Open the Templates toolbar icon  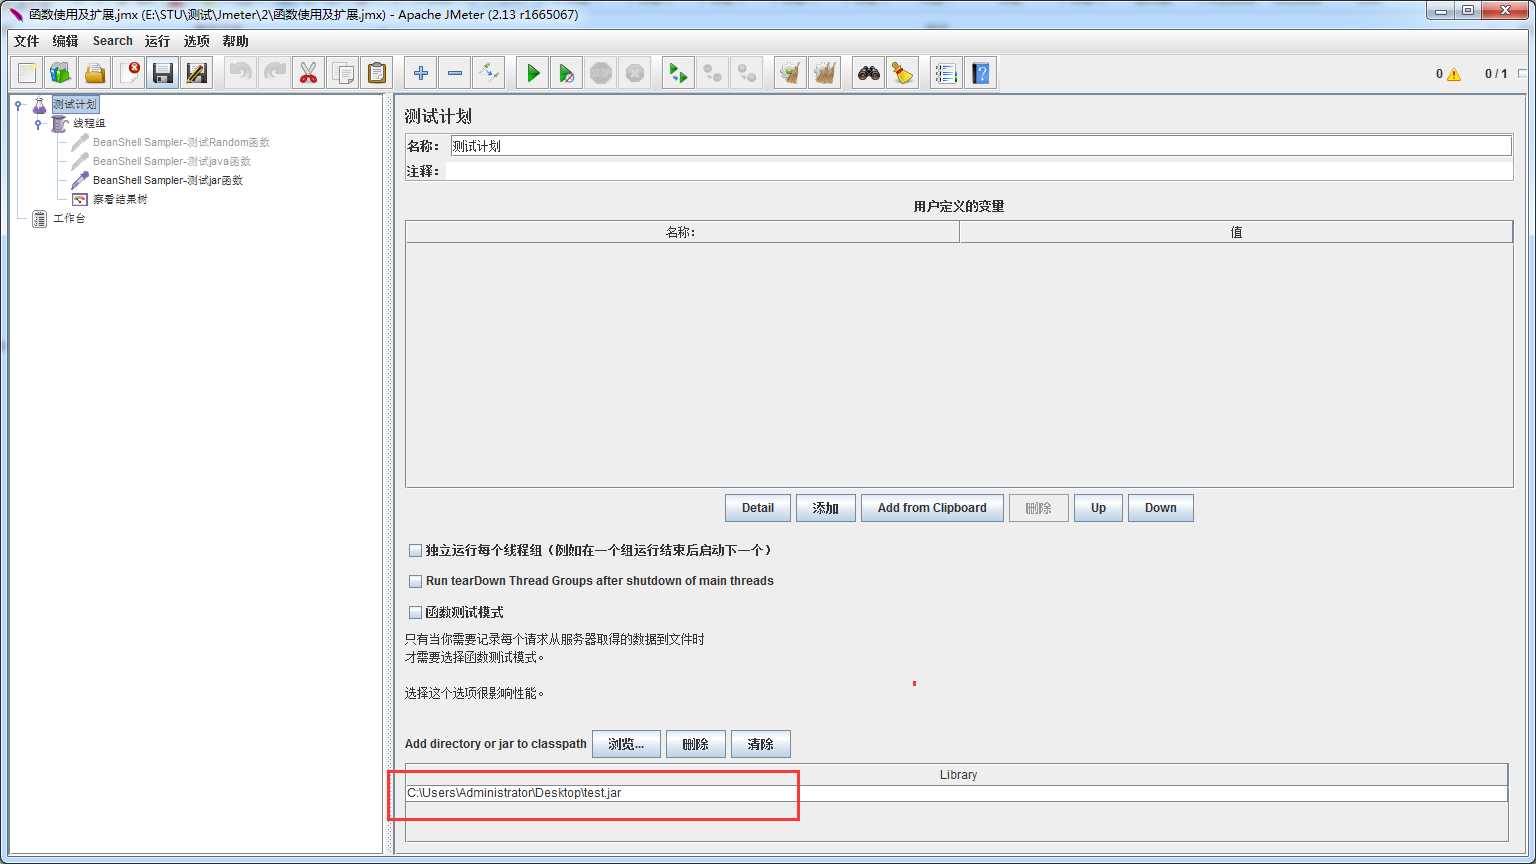[x=61, y=73]
